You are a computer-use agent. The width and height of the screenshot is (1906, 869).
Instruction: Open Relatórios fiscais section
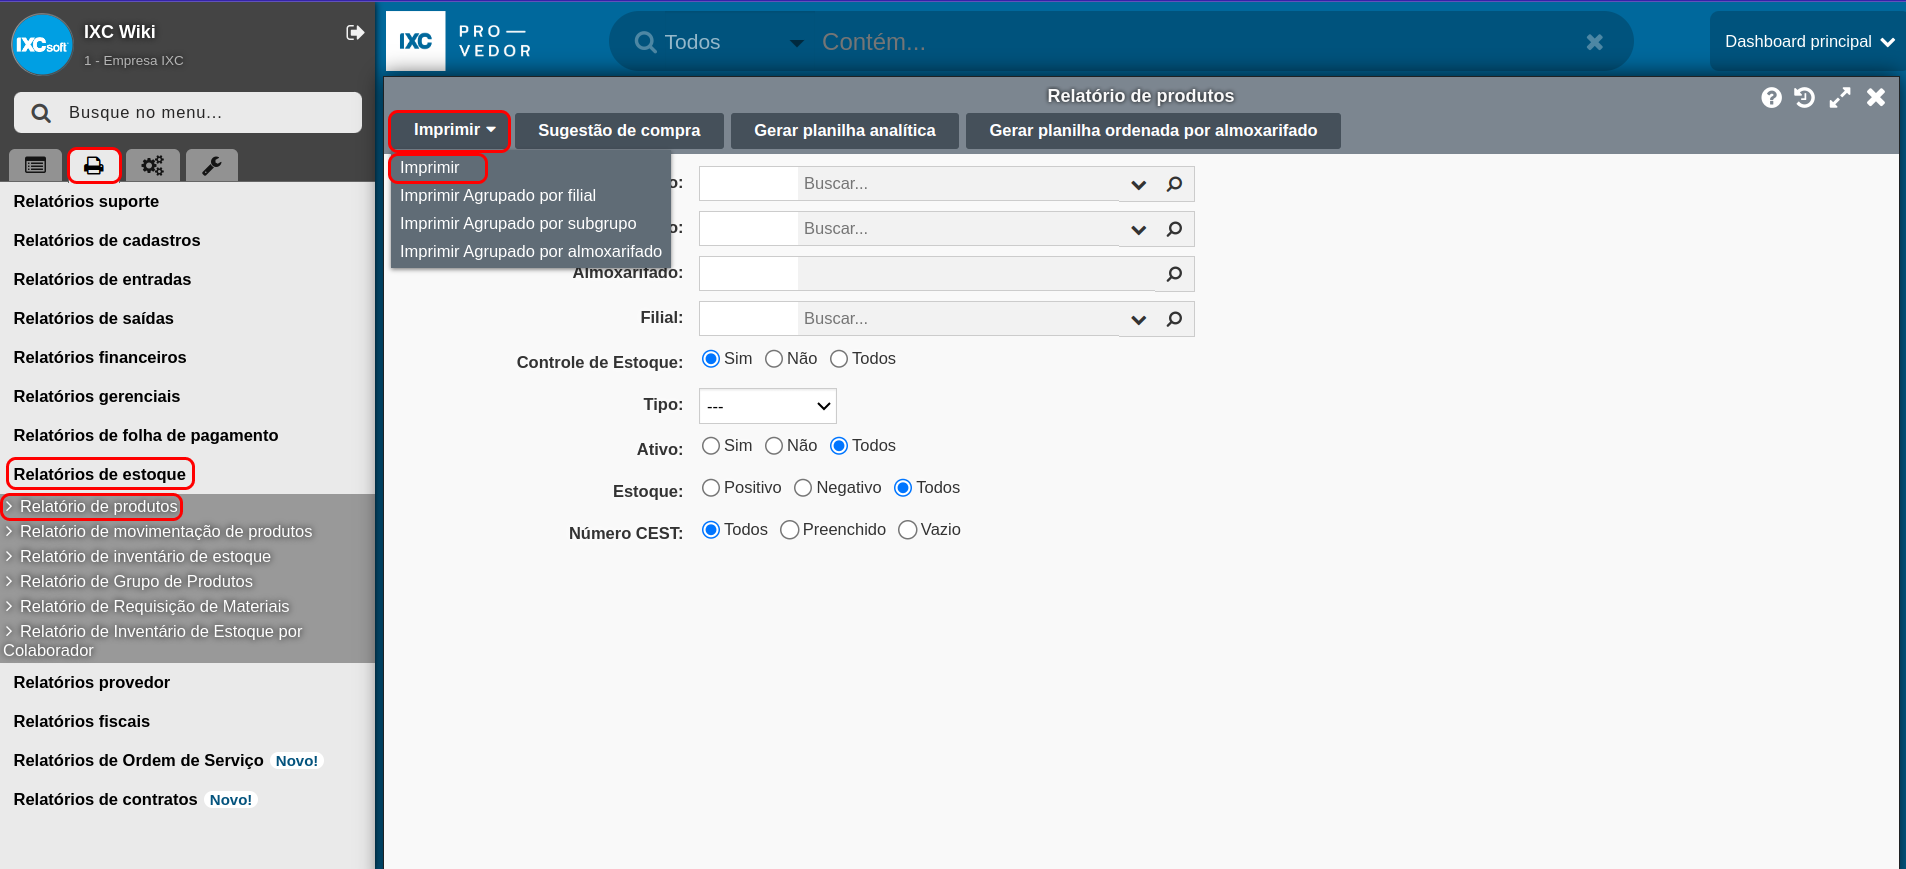click(x=82, y=721)
